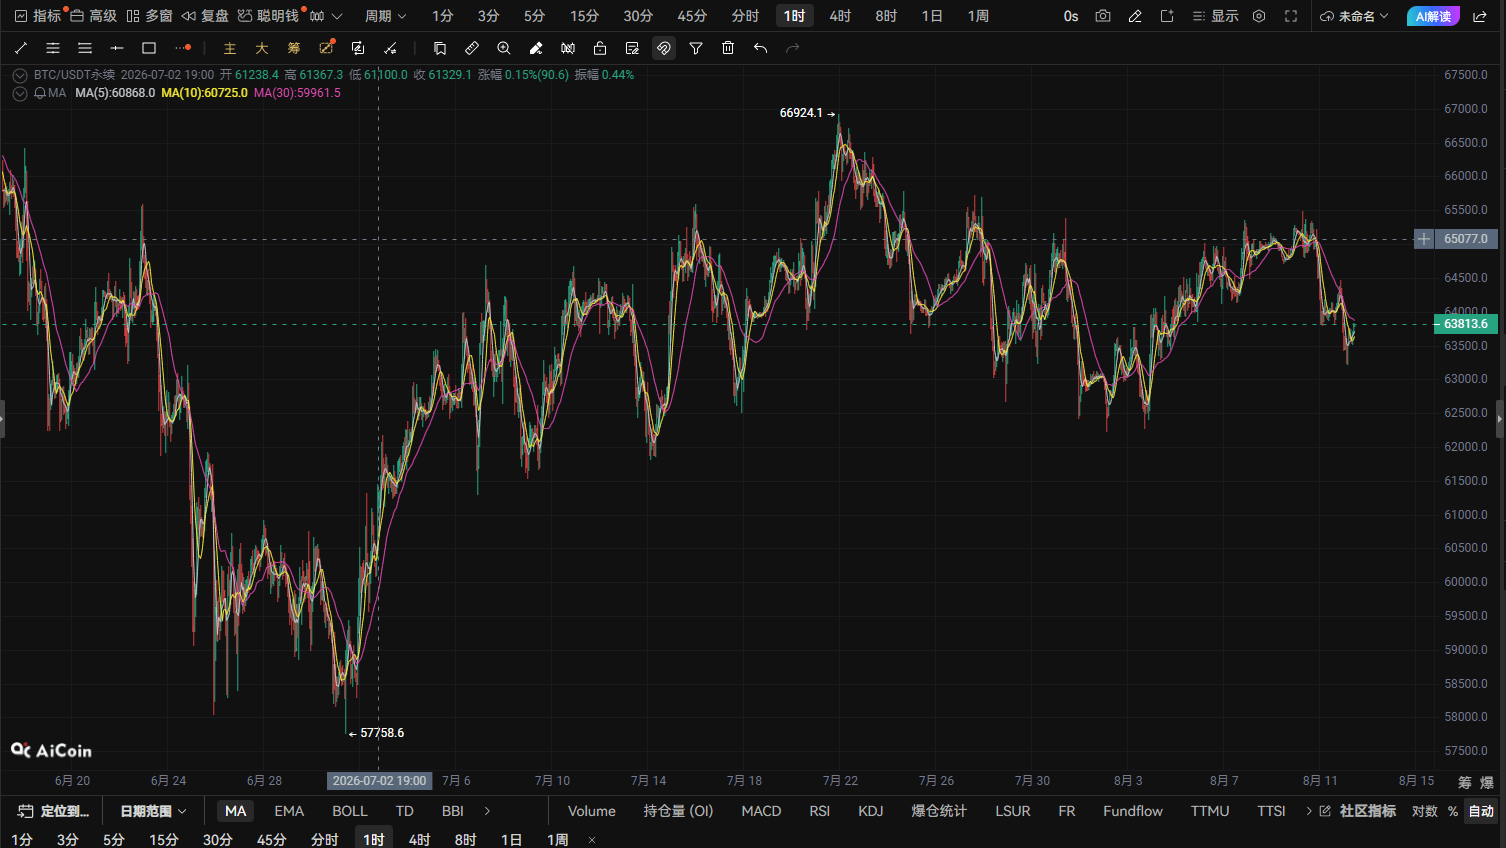This screenshot has height=848, width=1506.
Task: Activate the zoom-in magnifier tool
Action: 504,48
